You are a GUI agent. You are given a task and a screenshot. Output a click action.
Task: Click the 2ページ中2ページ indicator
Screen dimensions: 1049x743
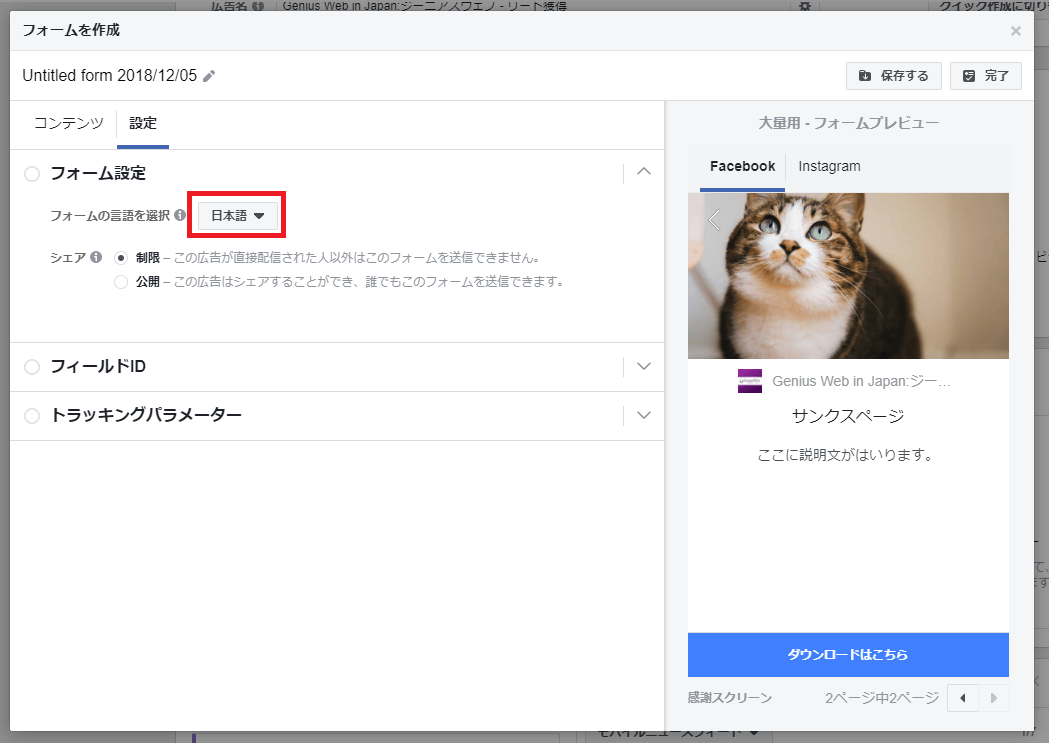[x=882, y=698]
